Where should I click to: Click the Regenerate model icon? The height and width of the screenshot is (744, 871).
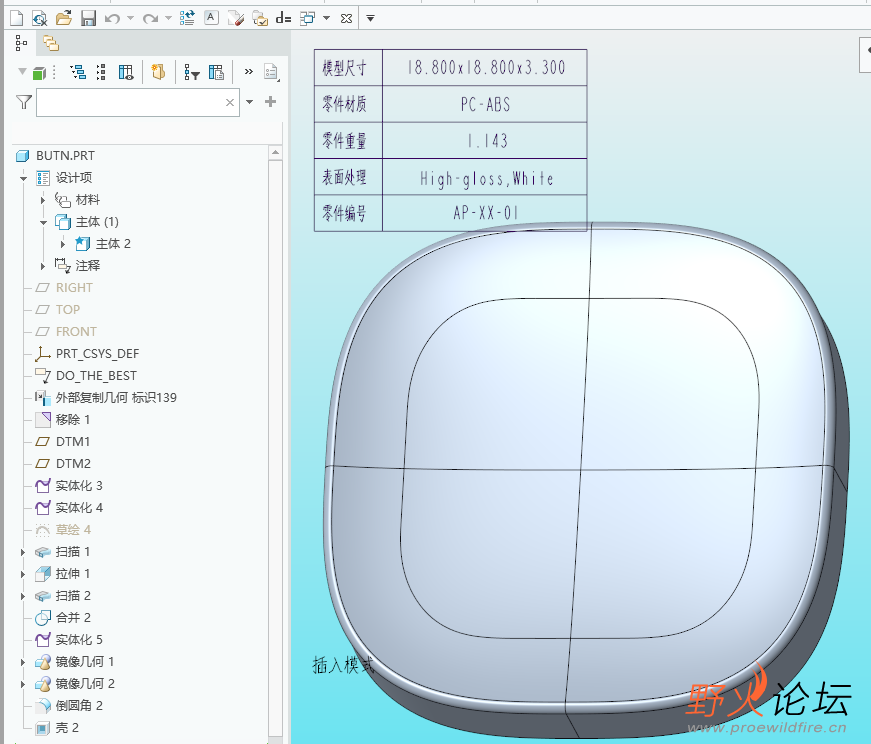(187, 18)
